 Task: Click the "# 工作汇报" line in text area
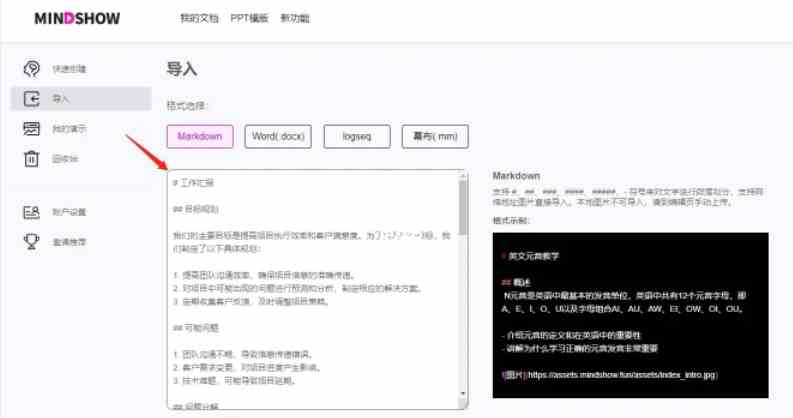point(193,183)
